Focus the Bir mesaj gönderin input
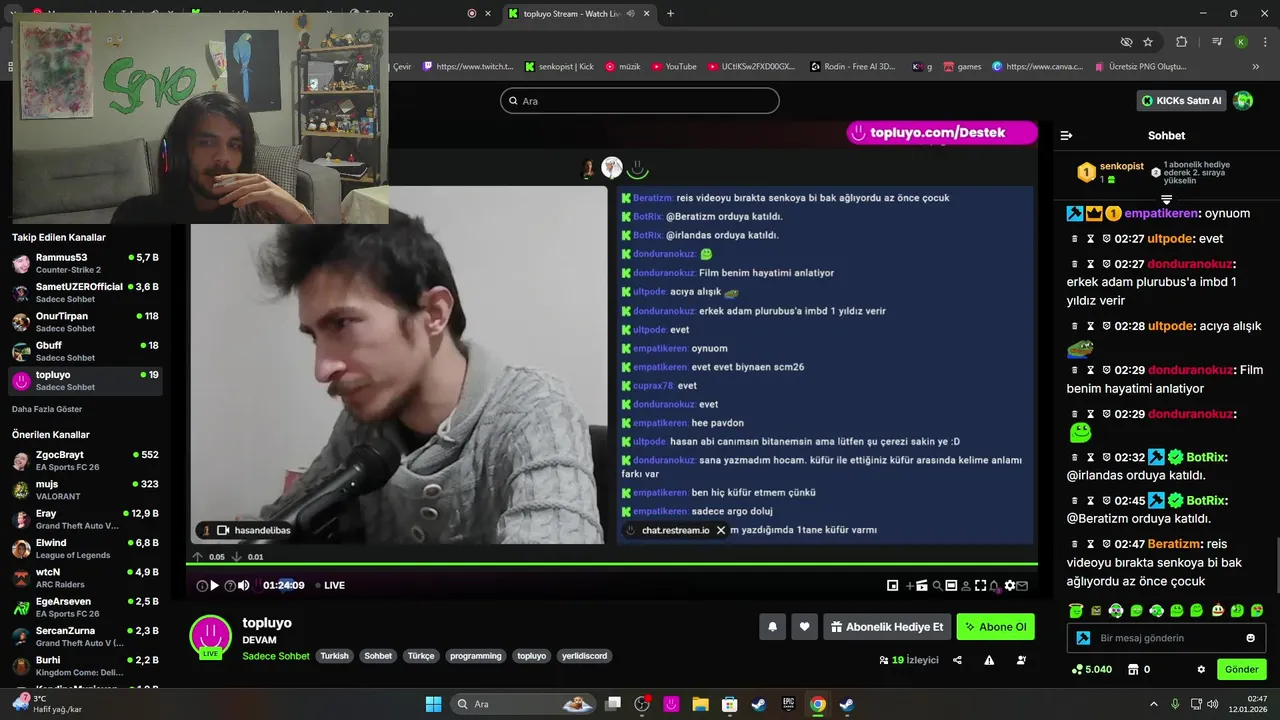The height and width of the screenshot is (720, 1280). pyautogui.click(x=1166, y=638)
